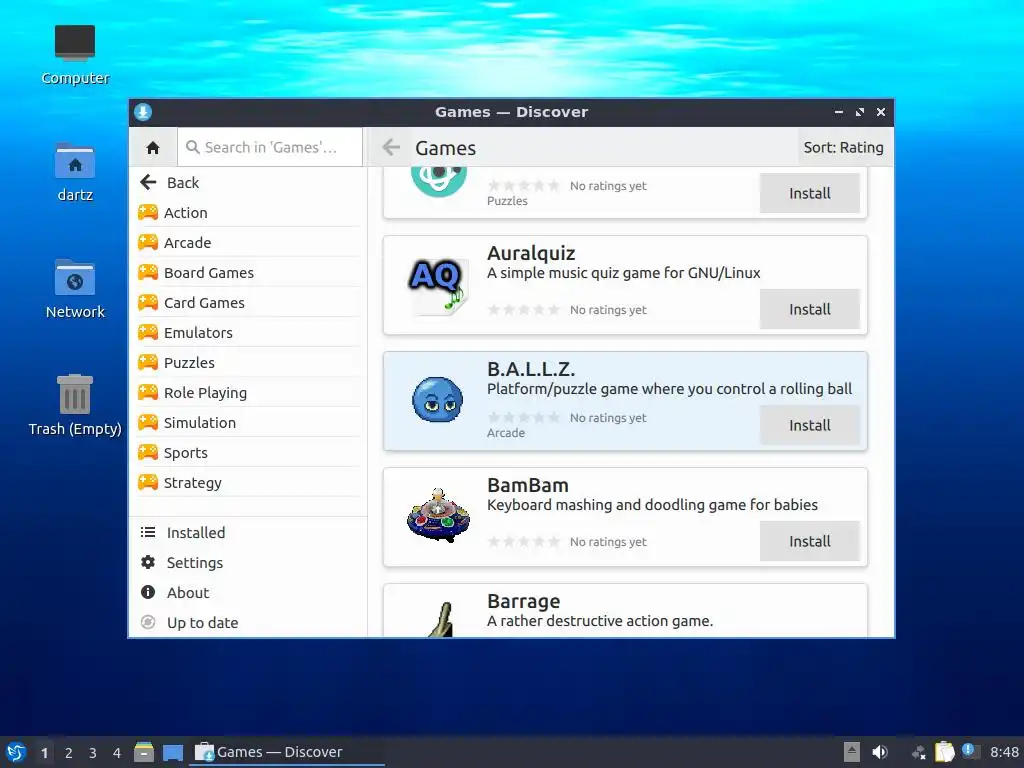Choose the Role Playing category
Image resolution: width=1024 pixels, height=768 pixels.
click(x=248, y=392)
